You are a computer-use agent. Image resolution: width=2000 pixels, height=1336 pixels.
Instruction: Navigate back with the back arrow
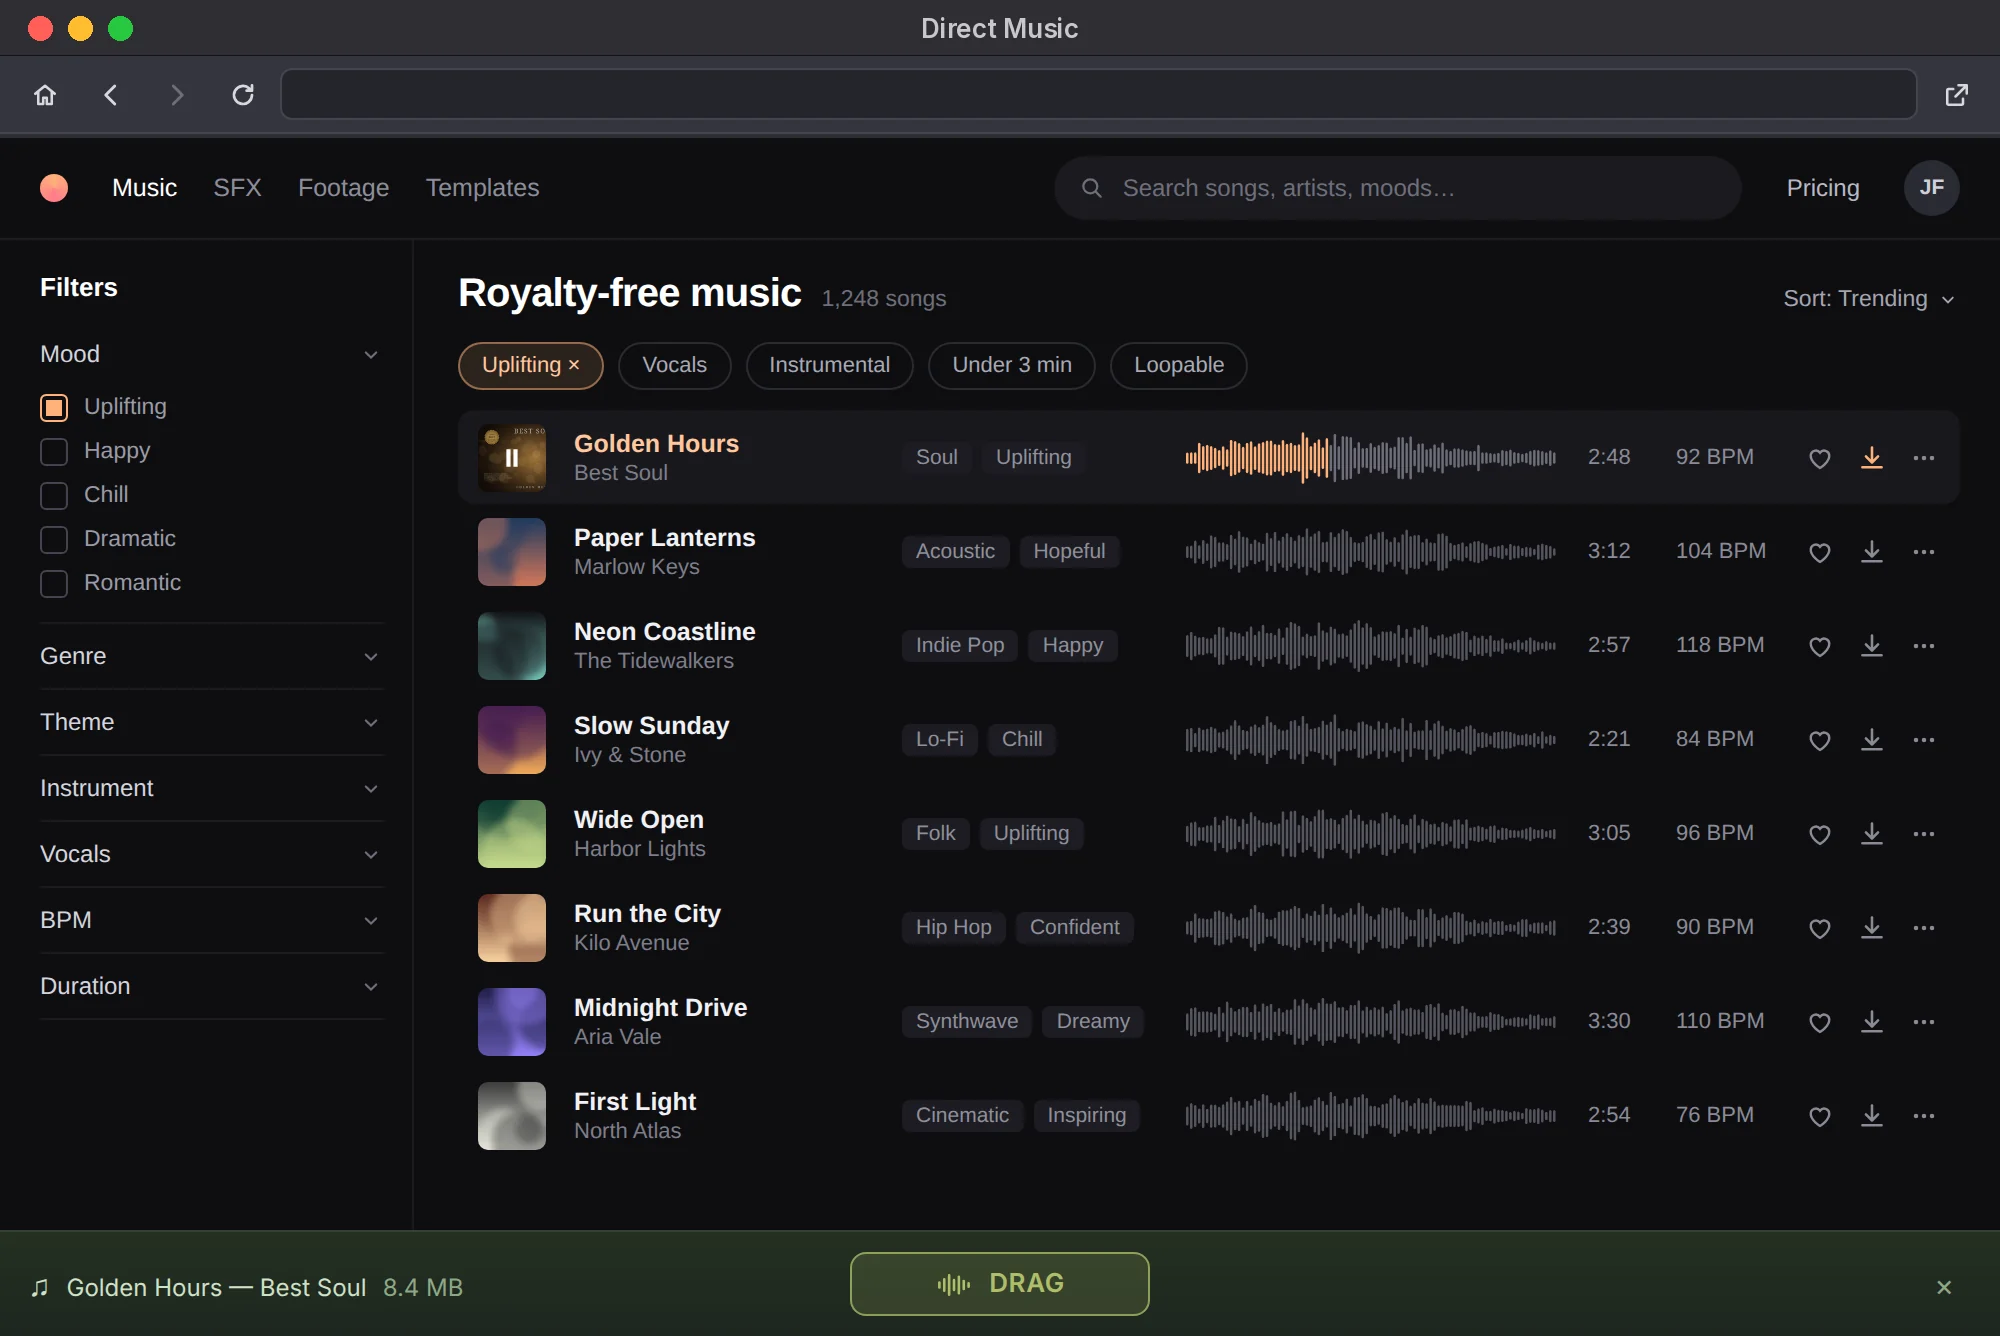coord(111,95)
